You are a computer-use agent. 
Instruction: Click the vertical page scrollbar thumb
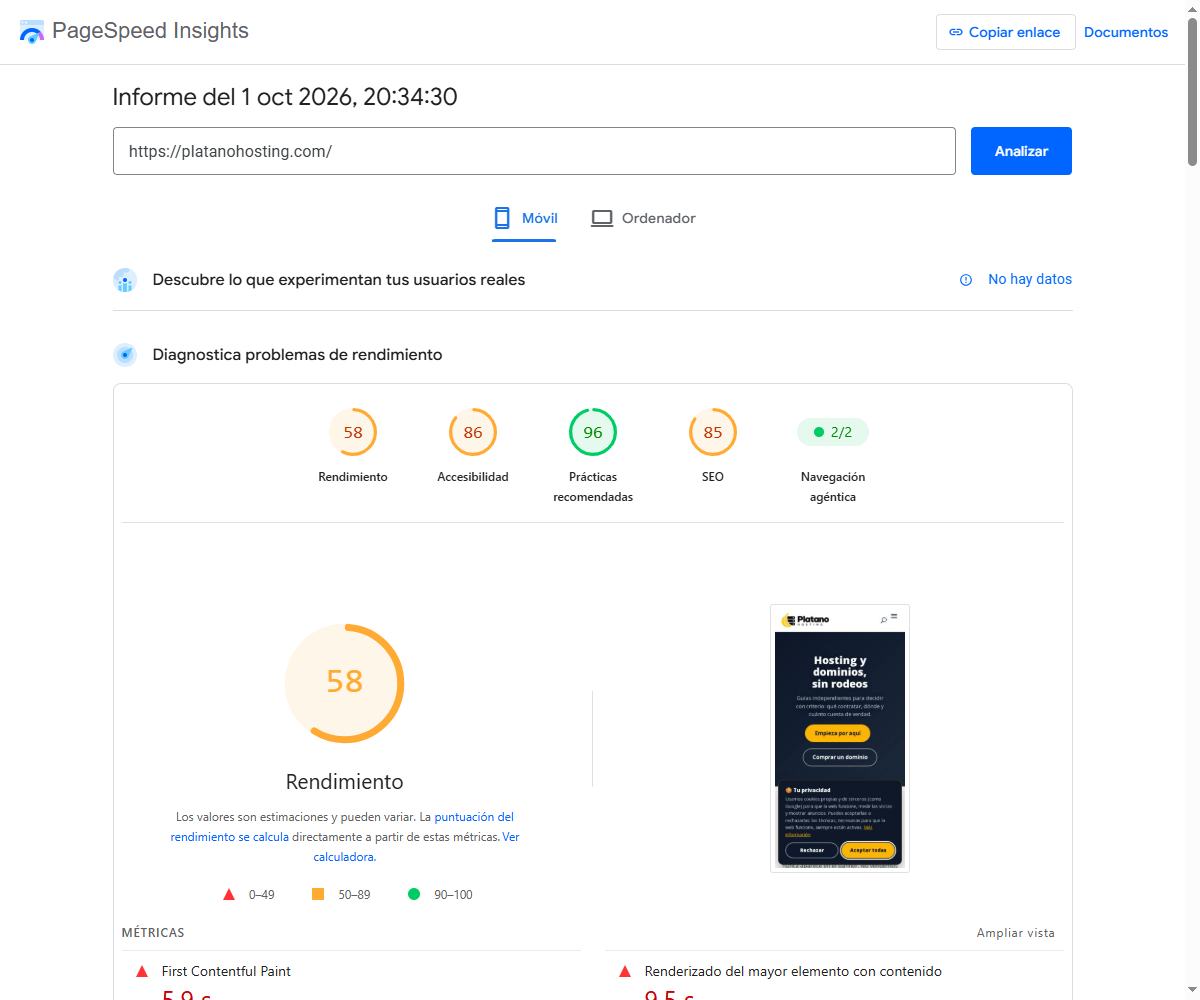tap(1192, 90)
